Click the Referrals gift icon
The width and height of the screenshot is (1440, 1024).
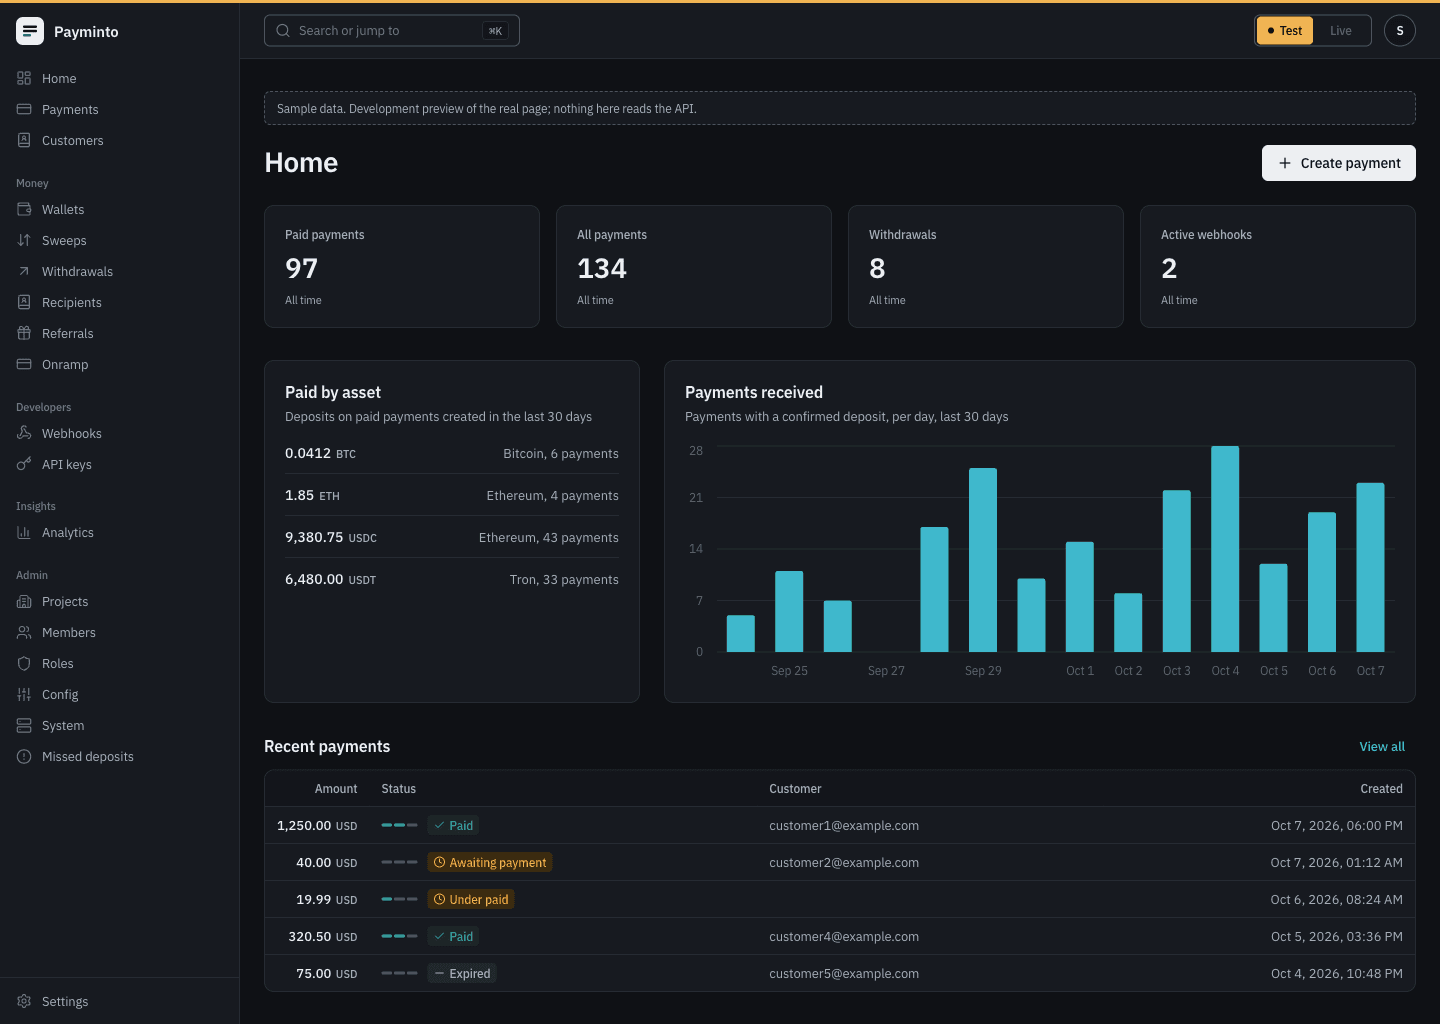click(24, 333)
